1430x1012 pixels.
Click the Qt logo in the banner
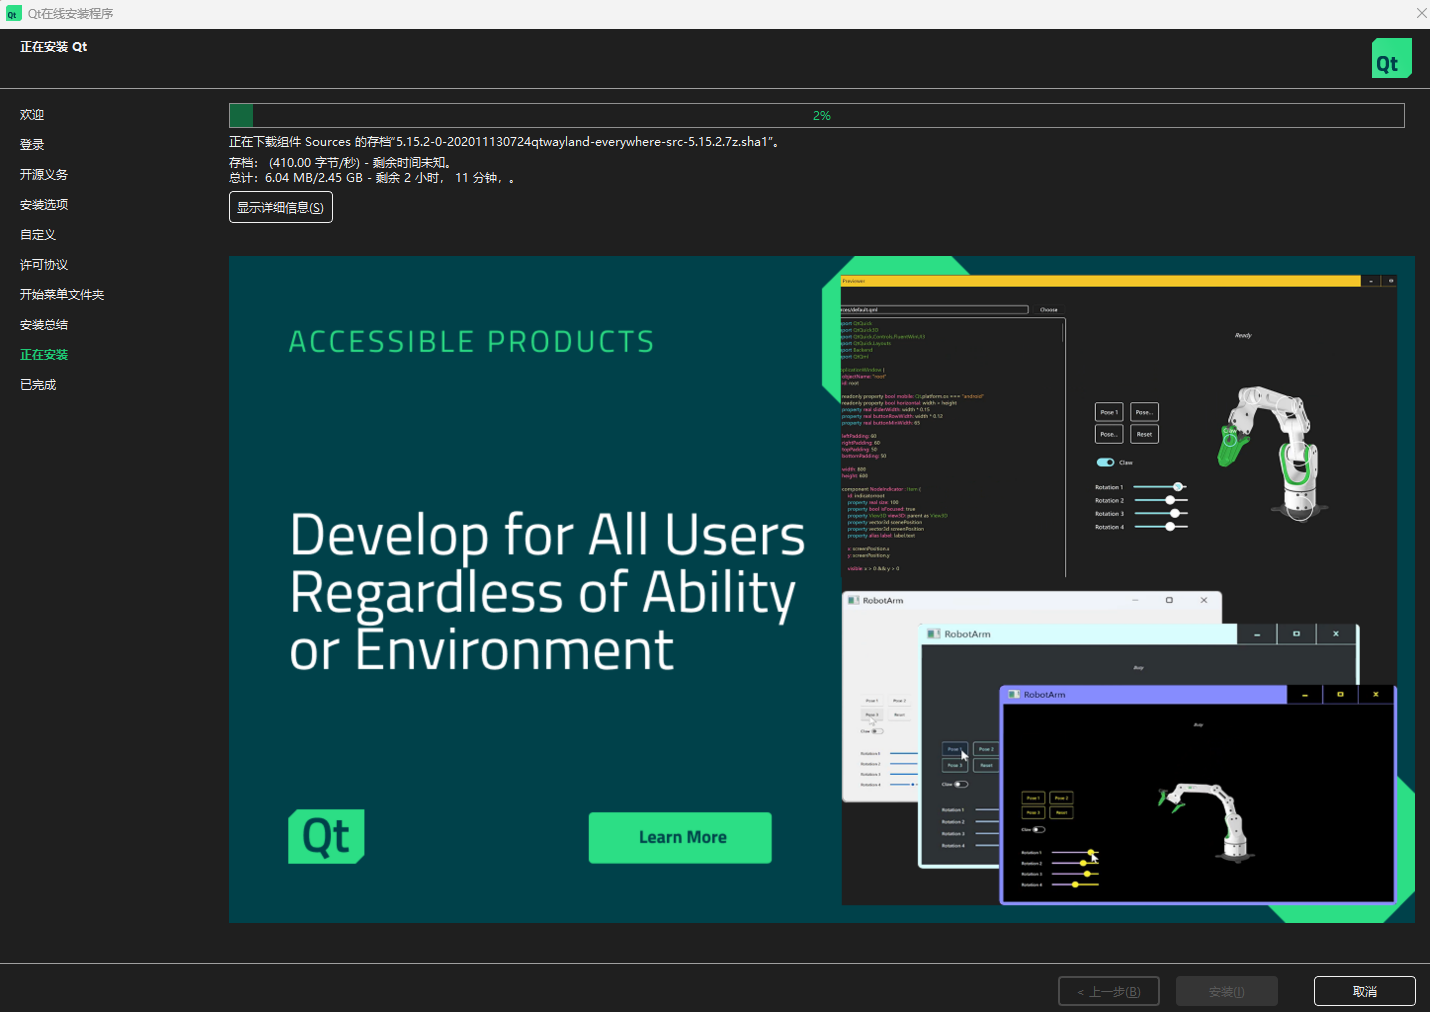click(x=326, y=836)
